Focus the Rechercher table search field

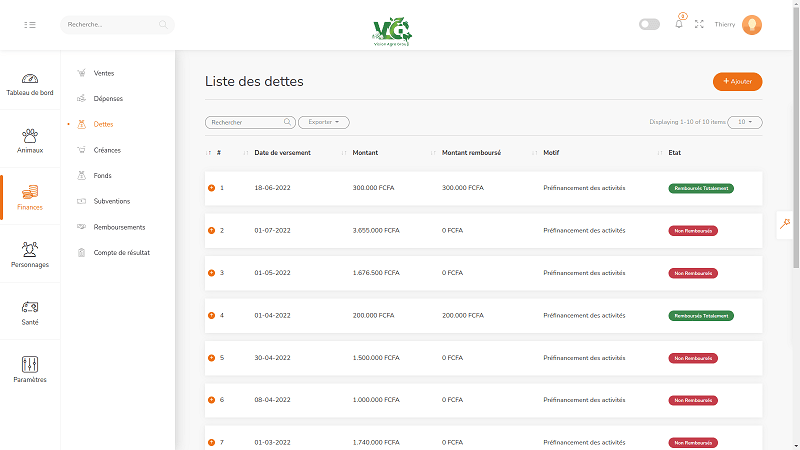coord(245,122)
